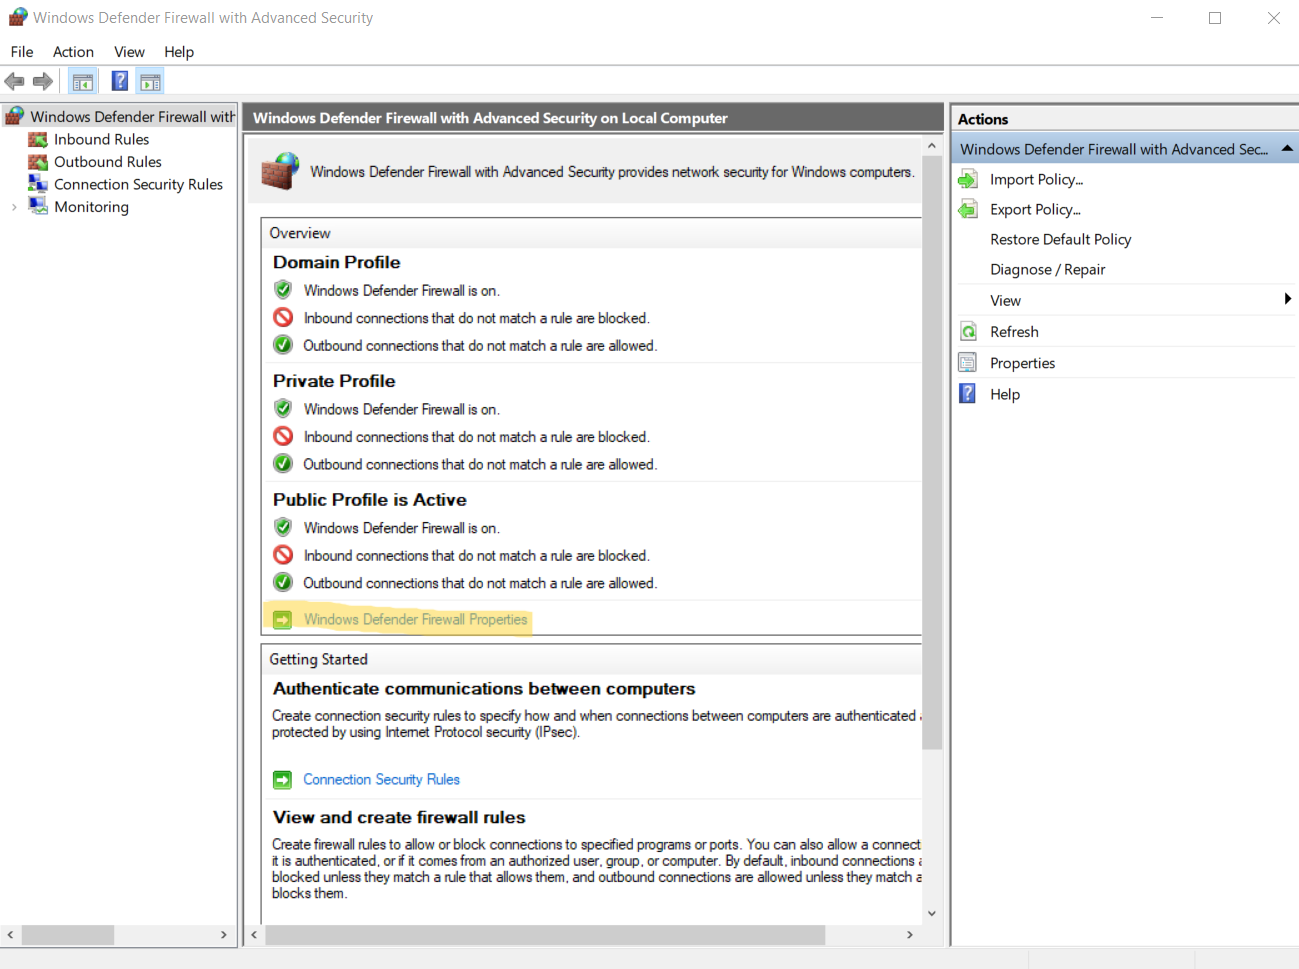This screenshot has height=969, width=1299.
Task: Click Domain Profile firewall-on shield icon
Action: [x=283, y=290]
